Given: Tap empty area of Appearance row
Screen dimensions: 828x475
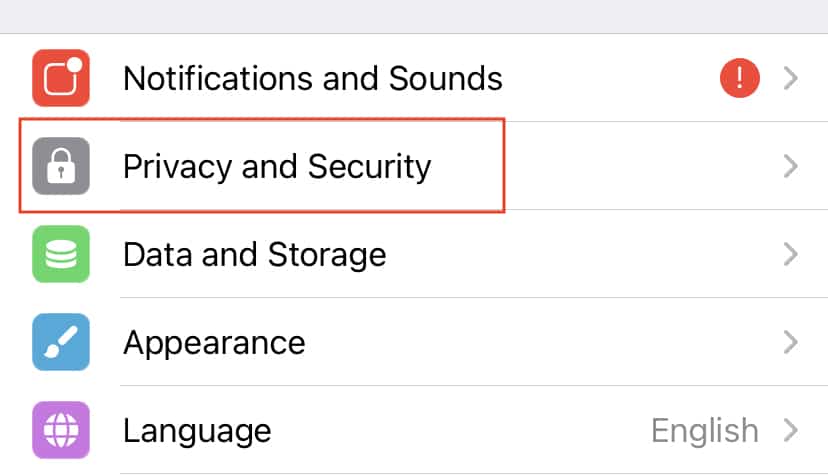Looking at the screenshot, I should [x=544, y=342].
